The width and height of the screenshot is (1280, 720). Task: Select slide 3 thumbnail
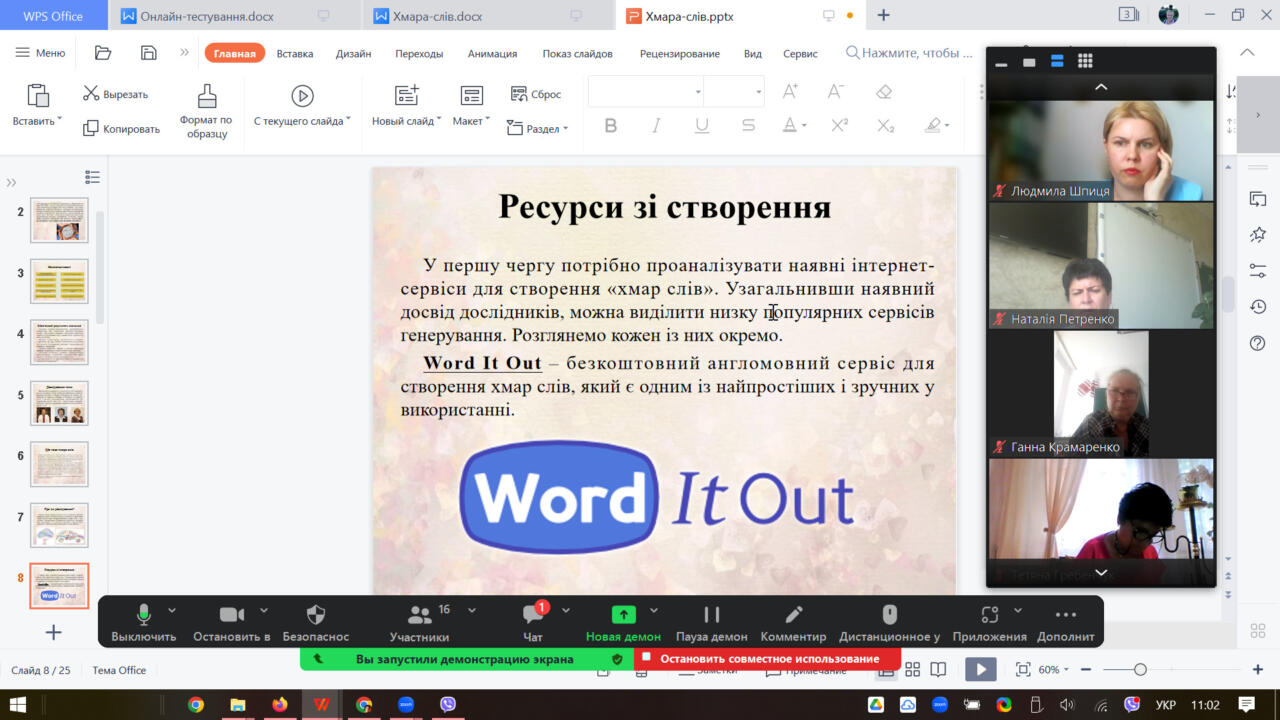(59, 281)
